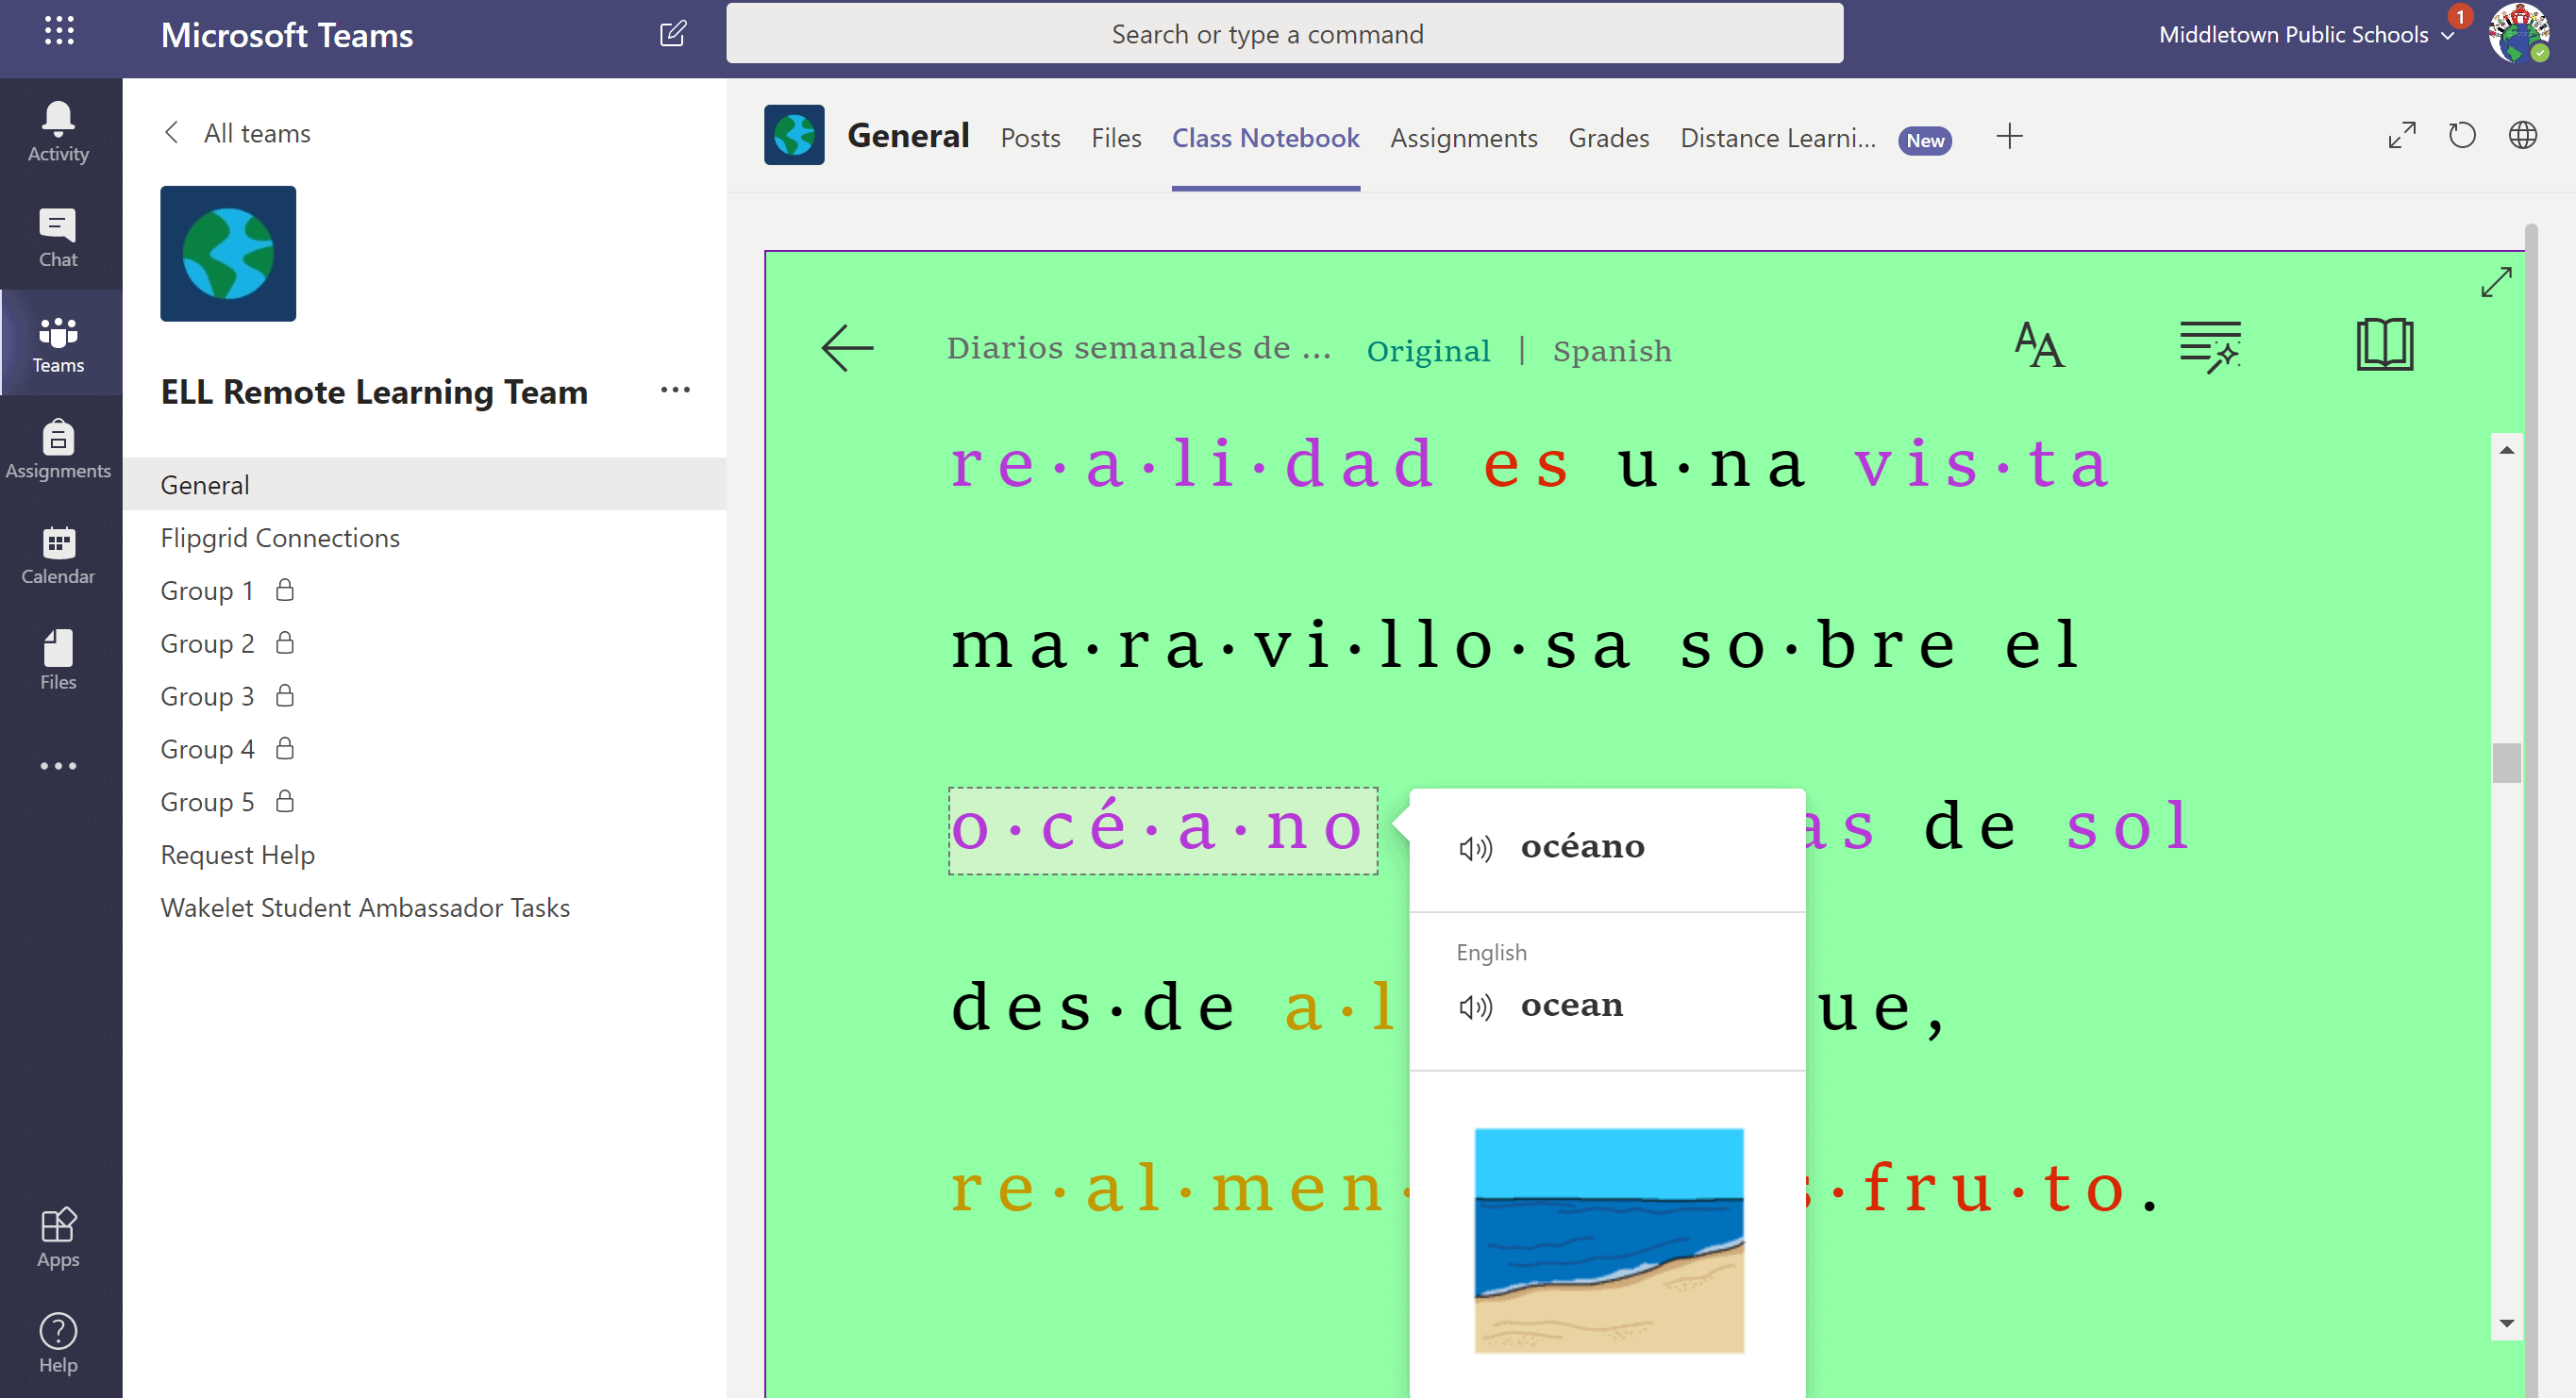Toggle Immersive Reader full screen arrow
The width and height of the screenshot is (2576, 1398).
coord(2495,282)
